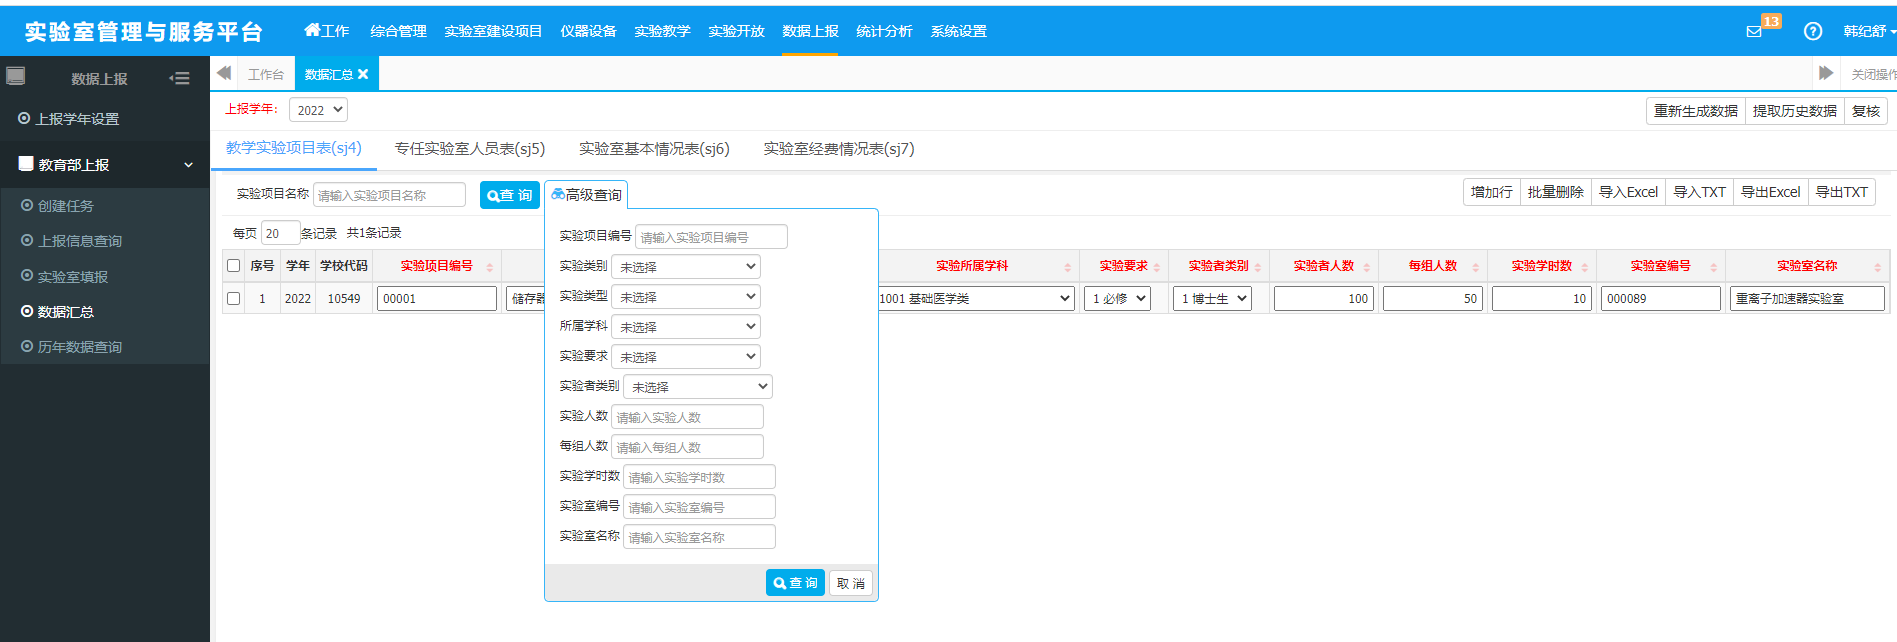Switch to 实验室基本情况表(sj6) tab
This screenshot has width=1897, height=642.
click(654, 149)
